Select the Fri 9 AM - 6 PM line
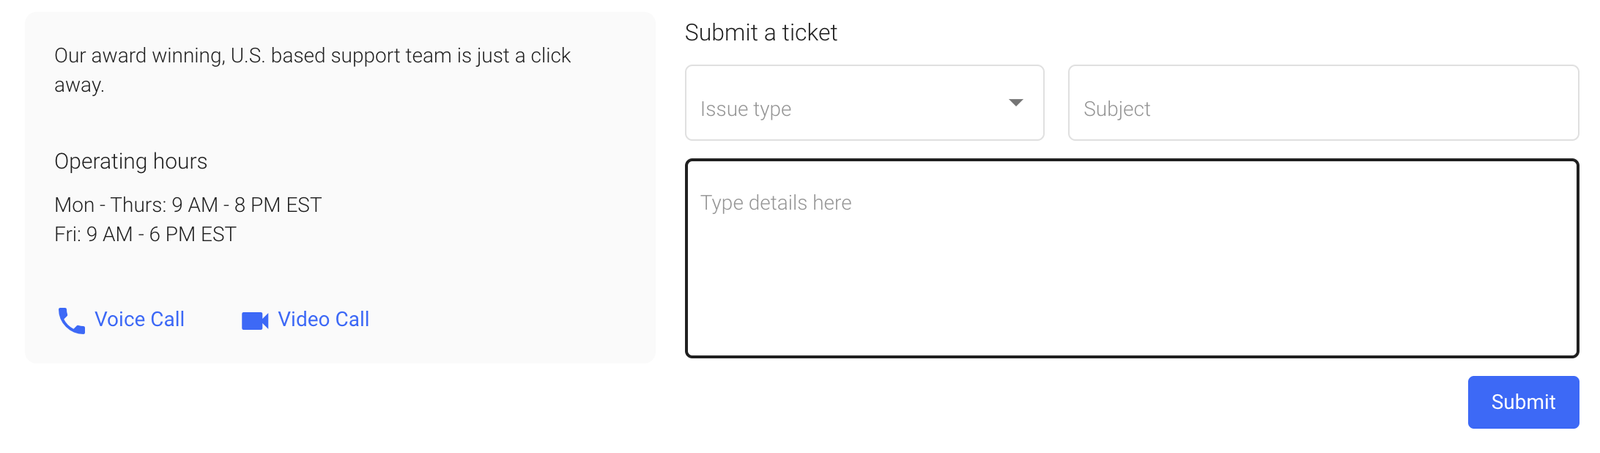 coord(145,234)
